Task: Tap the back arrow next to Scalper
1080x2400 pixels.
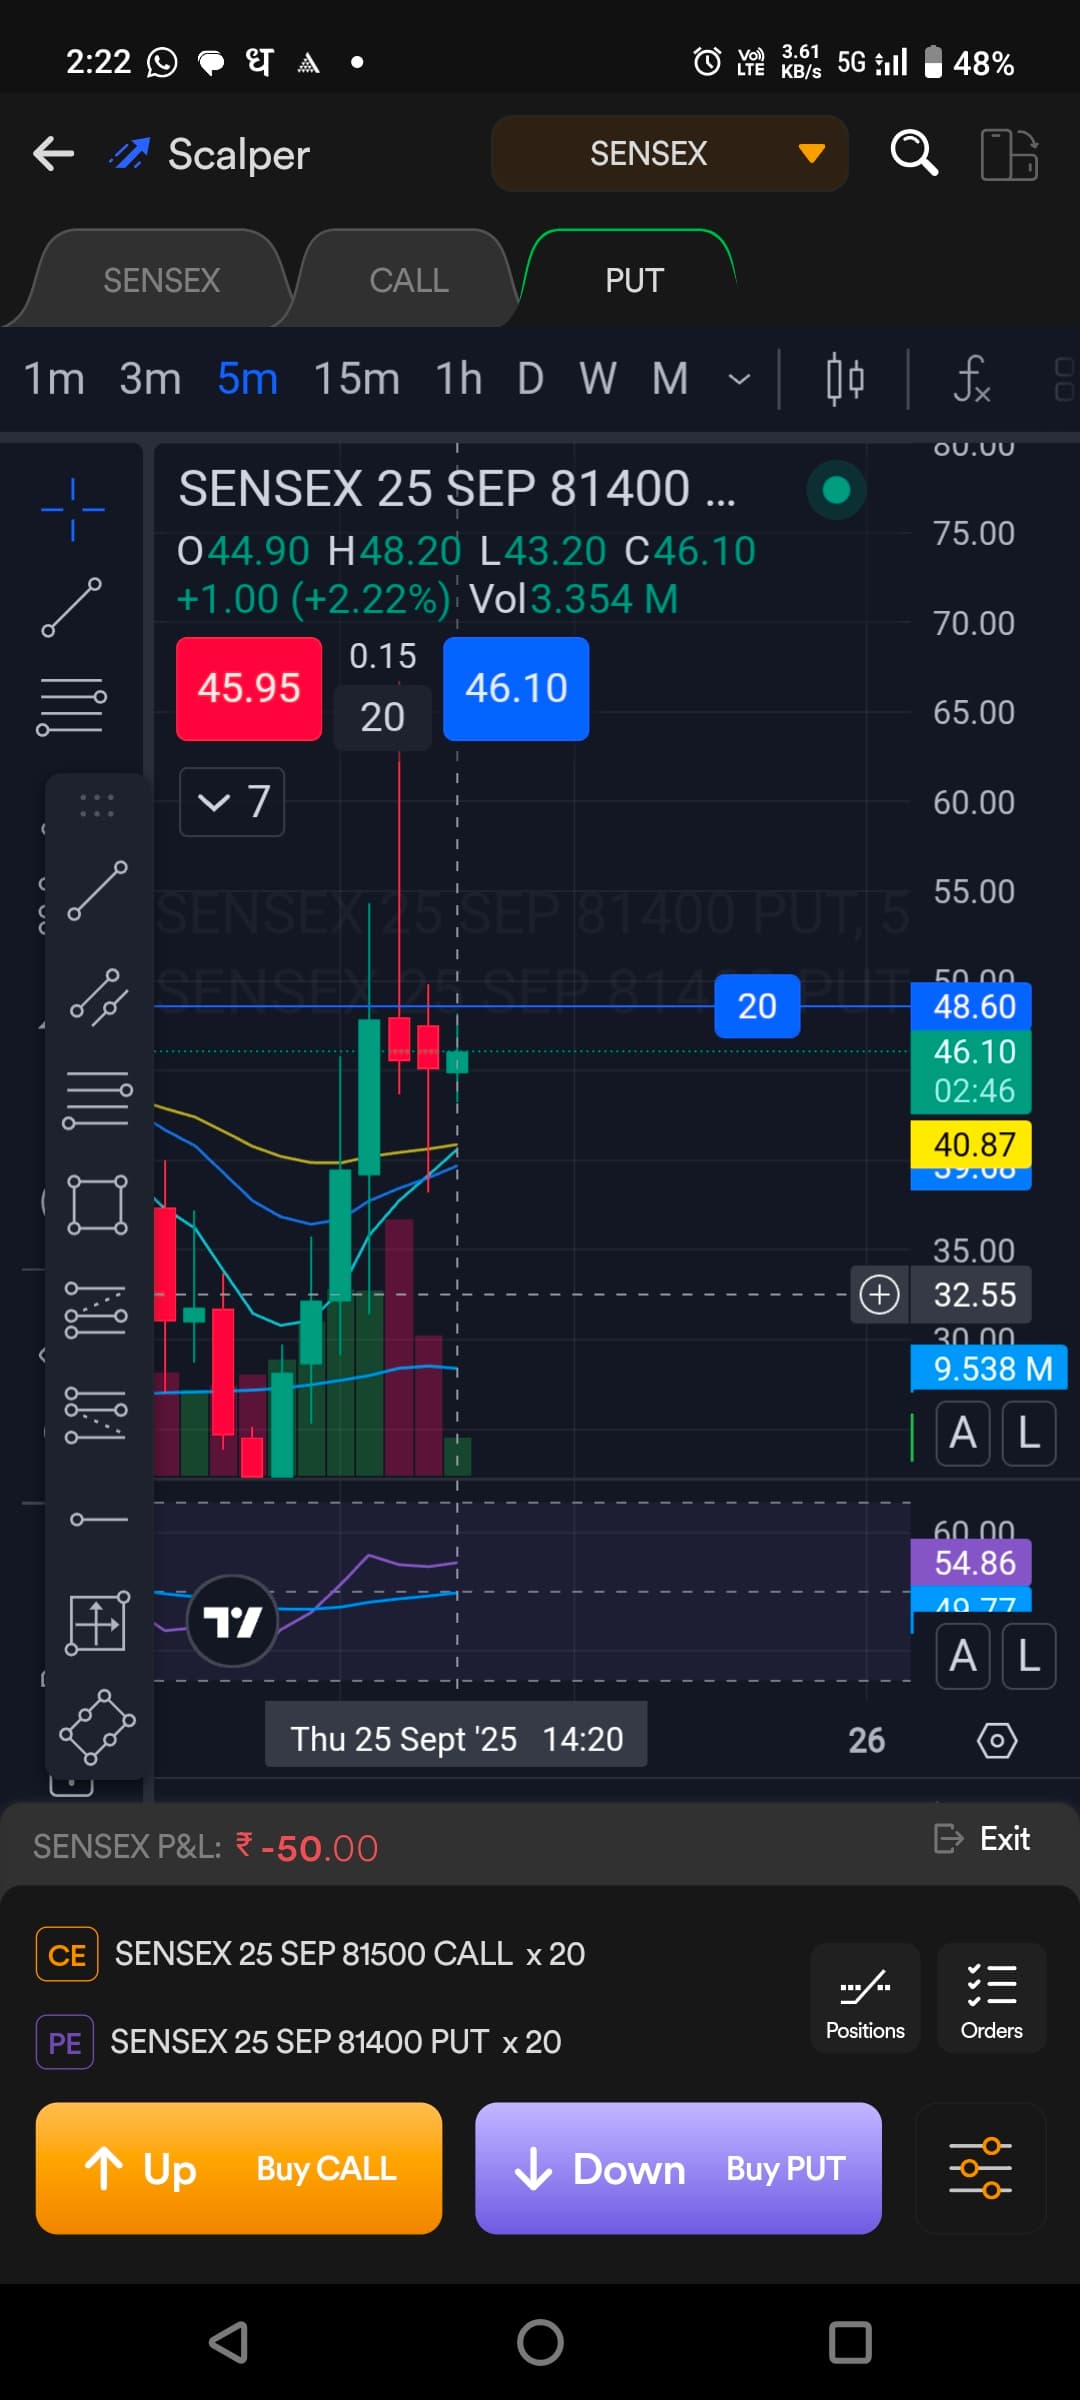Action: point(54,154)
